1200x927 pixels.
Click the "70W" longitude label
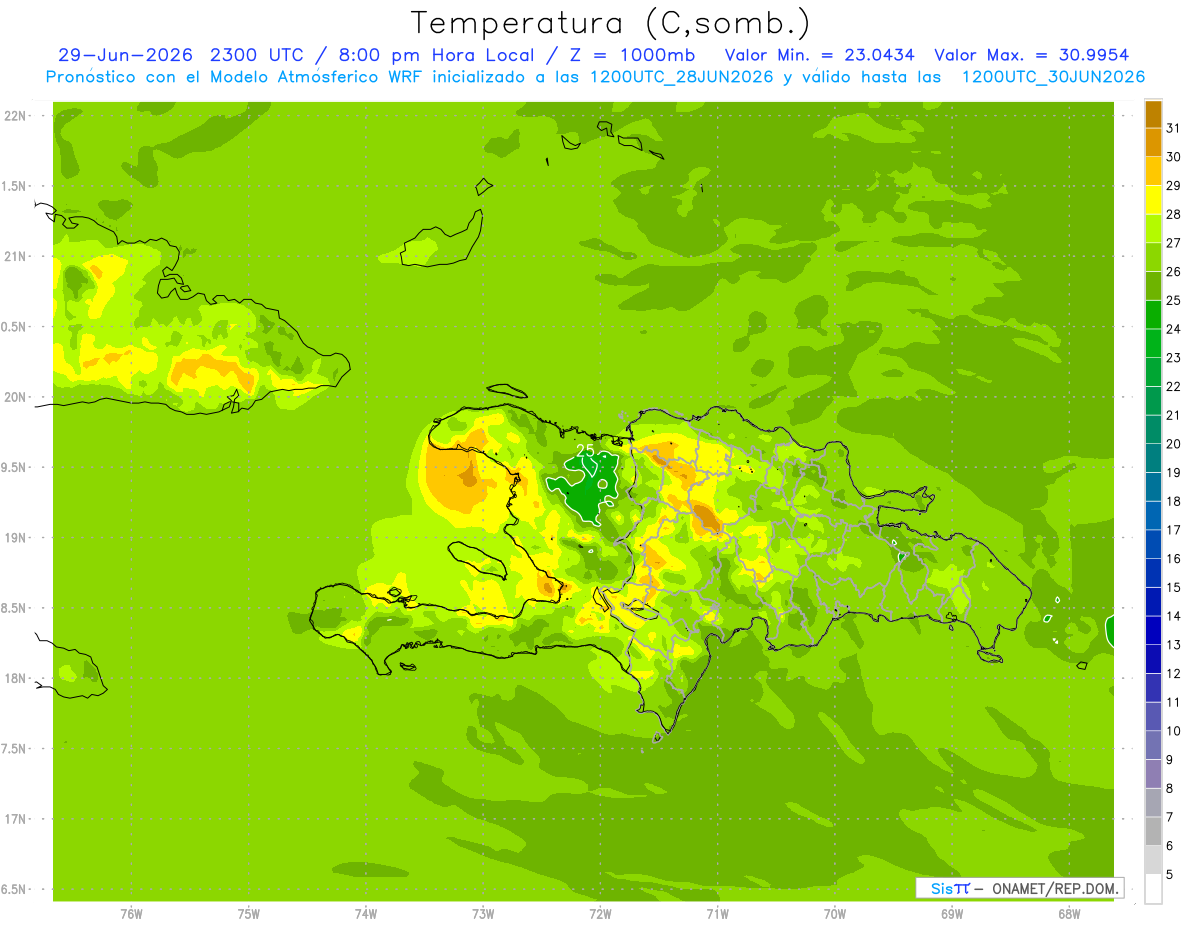tap(835, 914)
